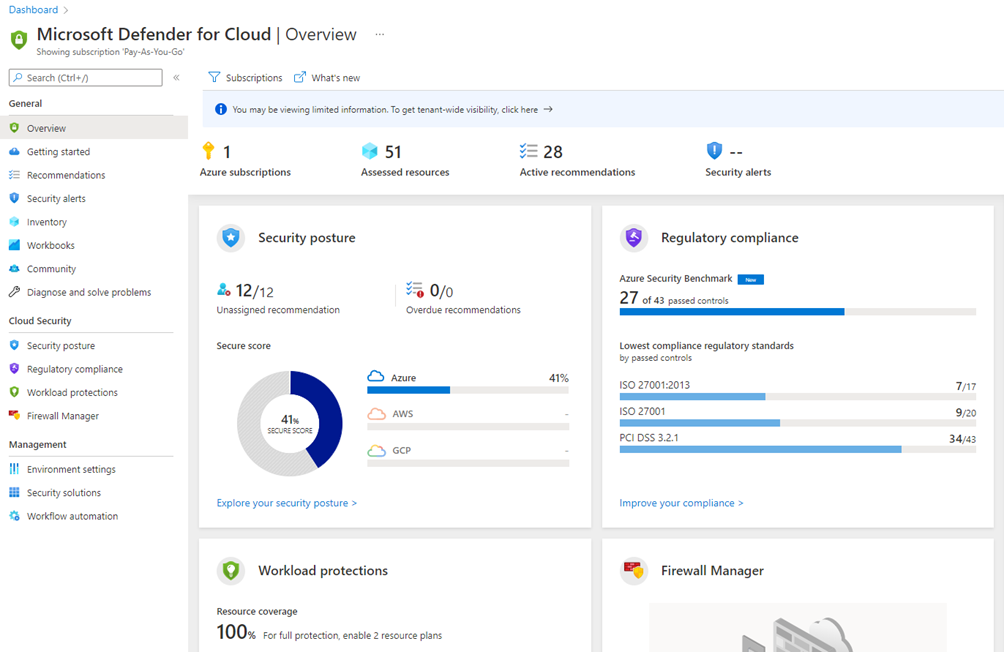
Task: Select the Security posture shield icon
Action: pyautogui.click(x=231, y=238)
